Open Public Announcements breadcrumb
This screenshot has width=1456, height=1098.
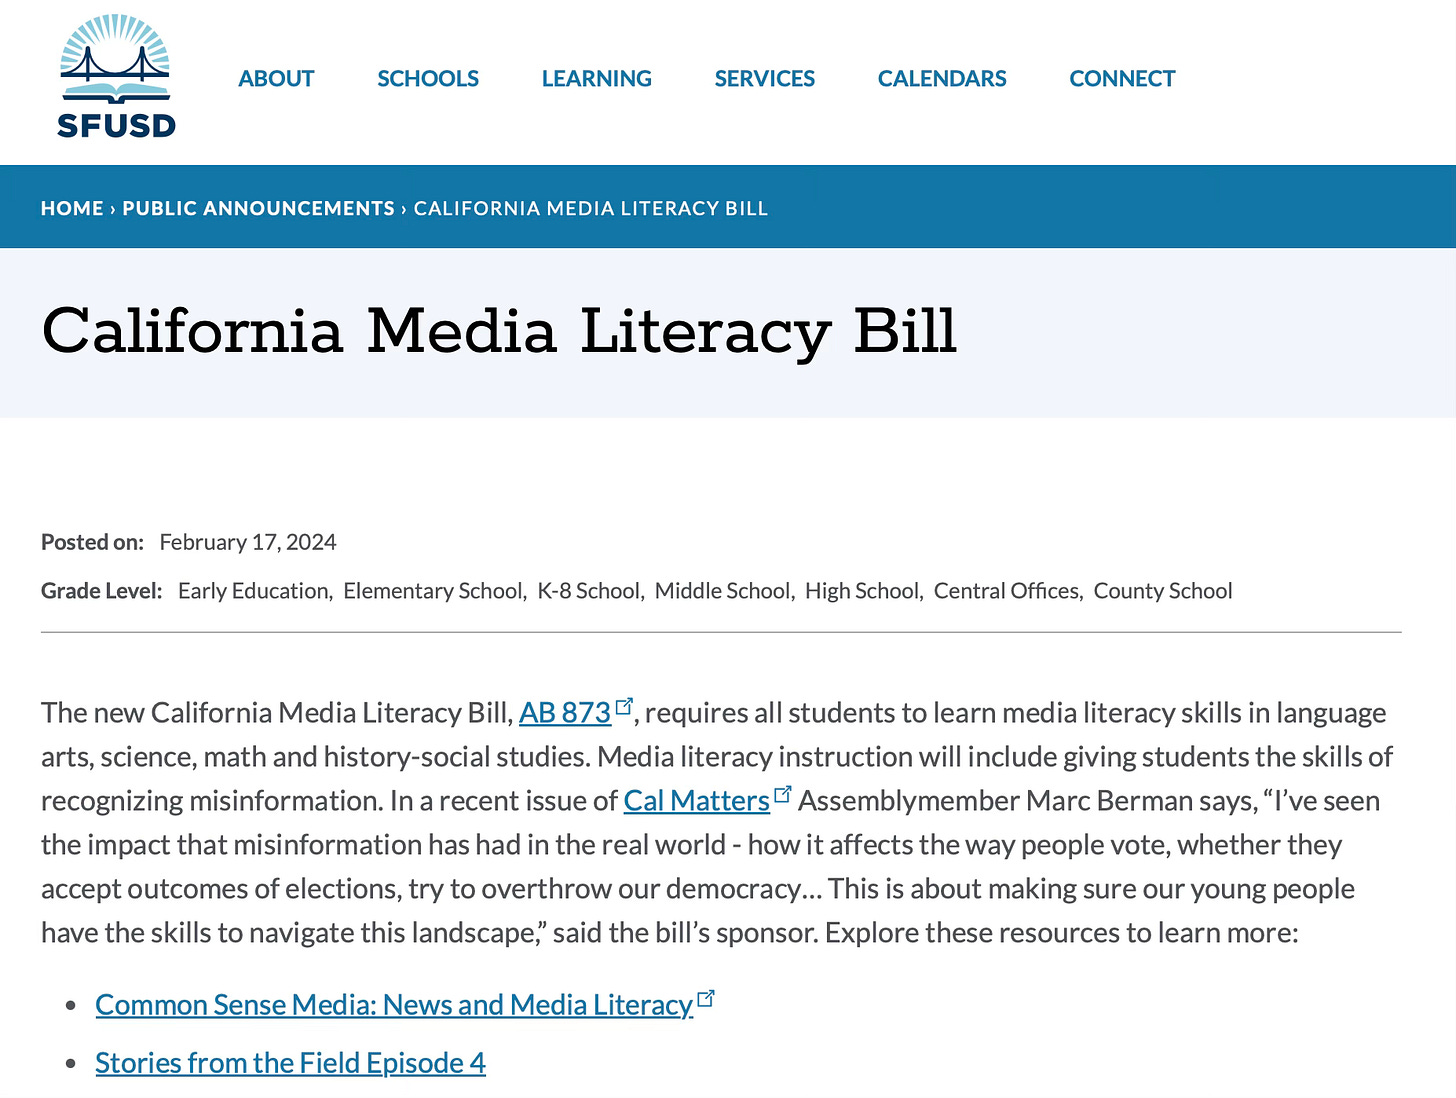[259, 208]
